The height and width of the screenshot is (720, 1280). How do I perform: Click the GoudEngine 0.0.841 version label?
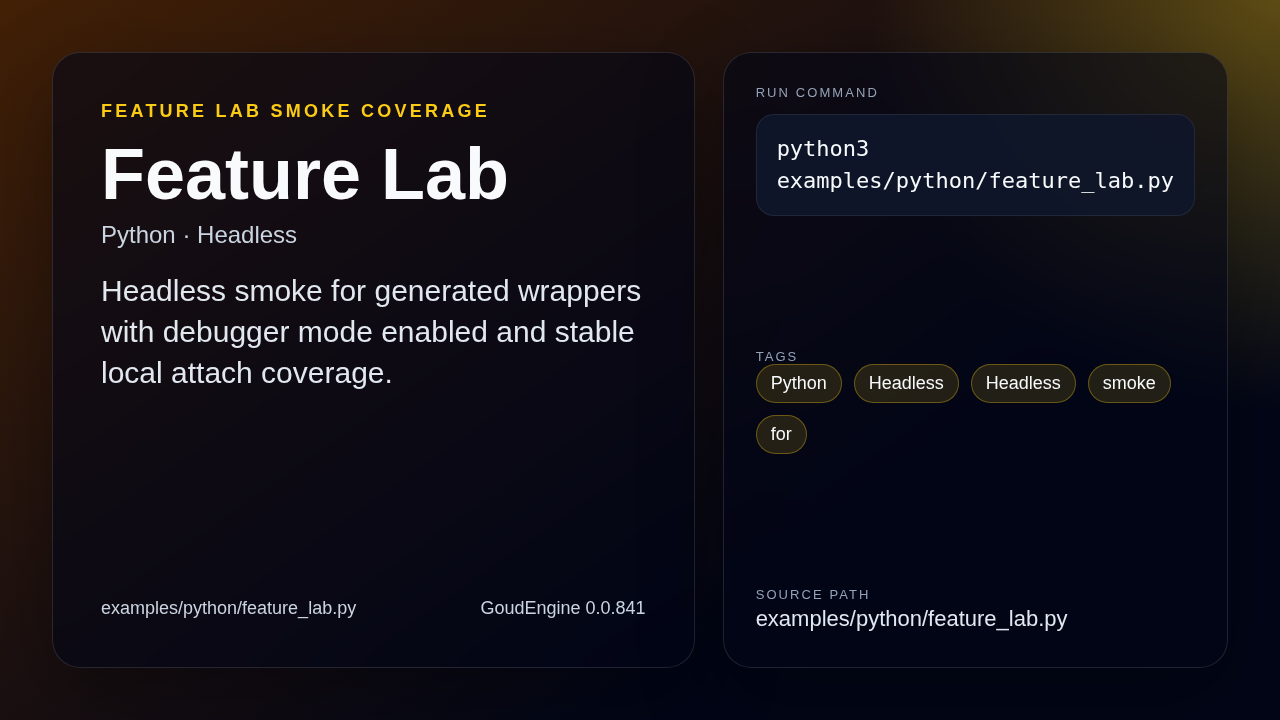563,607
